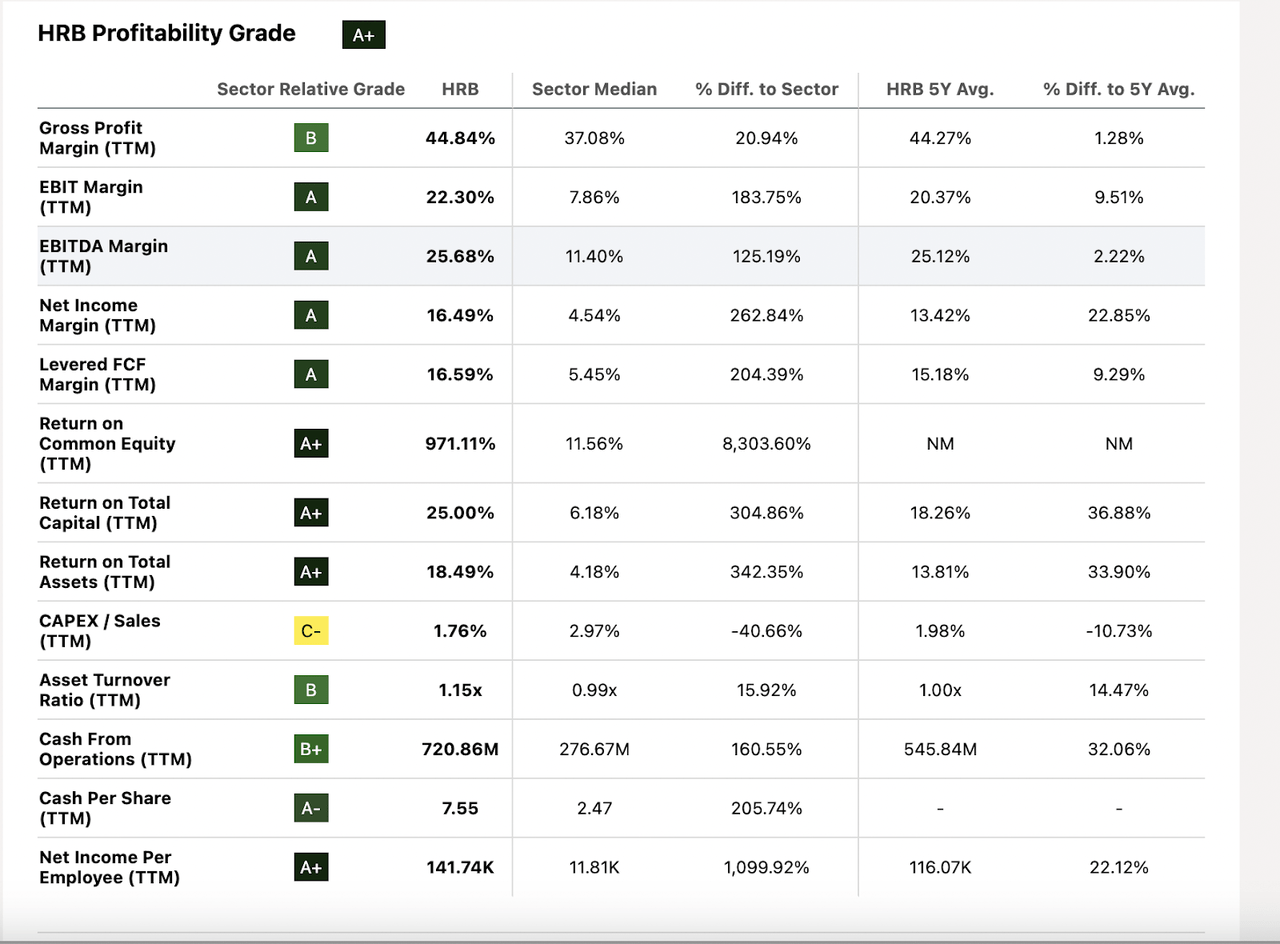Select the 720.86M cash from operations value
Viewport: 1280px width, 944px height.
460,748
